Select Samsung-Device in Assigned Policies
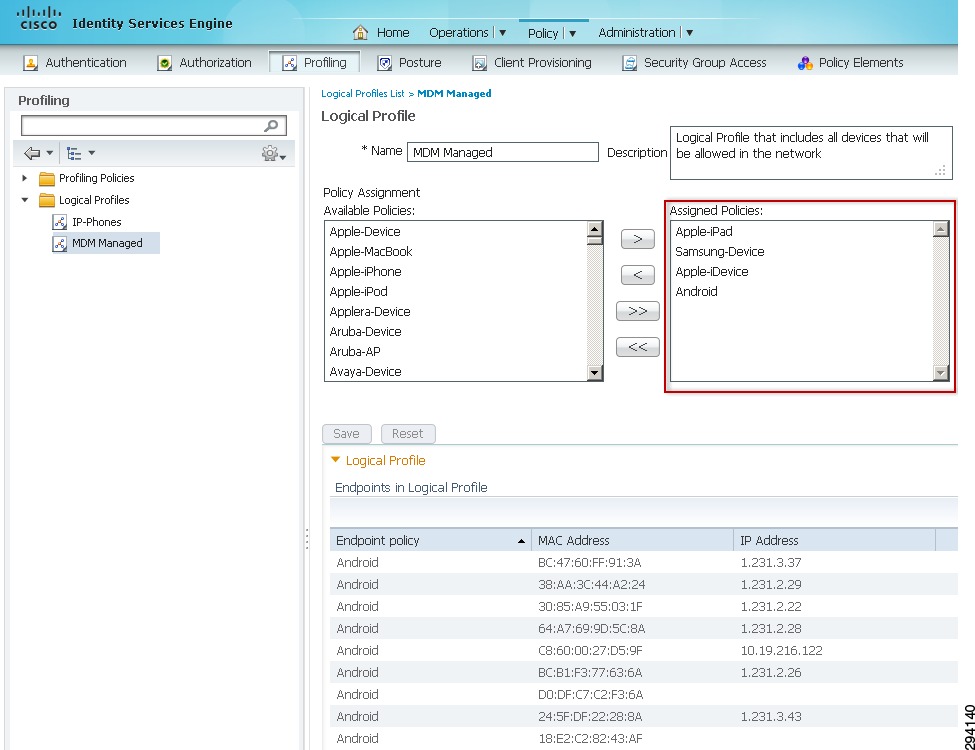975x750 pixels. pyautogui.click(x=719, y=251)
